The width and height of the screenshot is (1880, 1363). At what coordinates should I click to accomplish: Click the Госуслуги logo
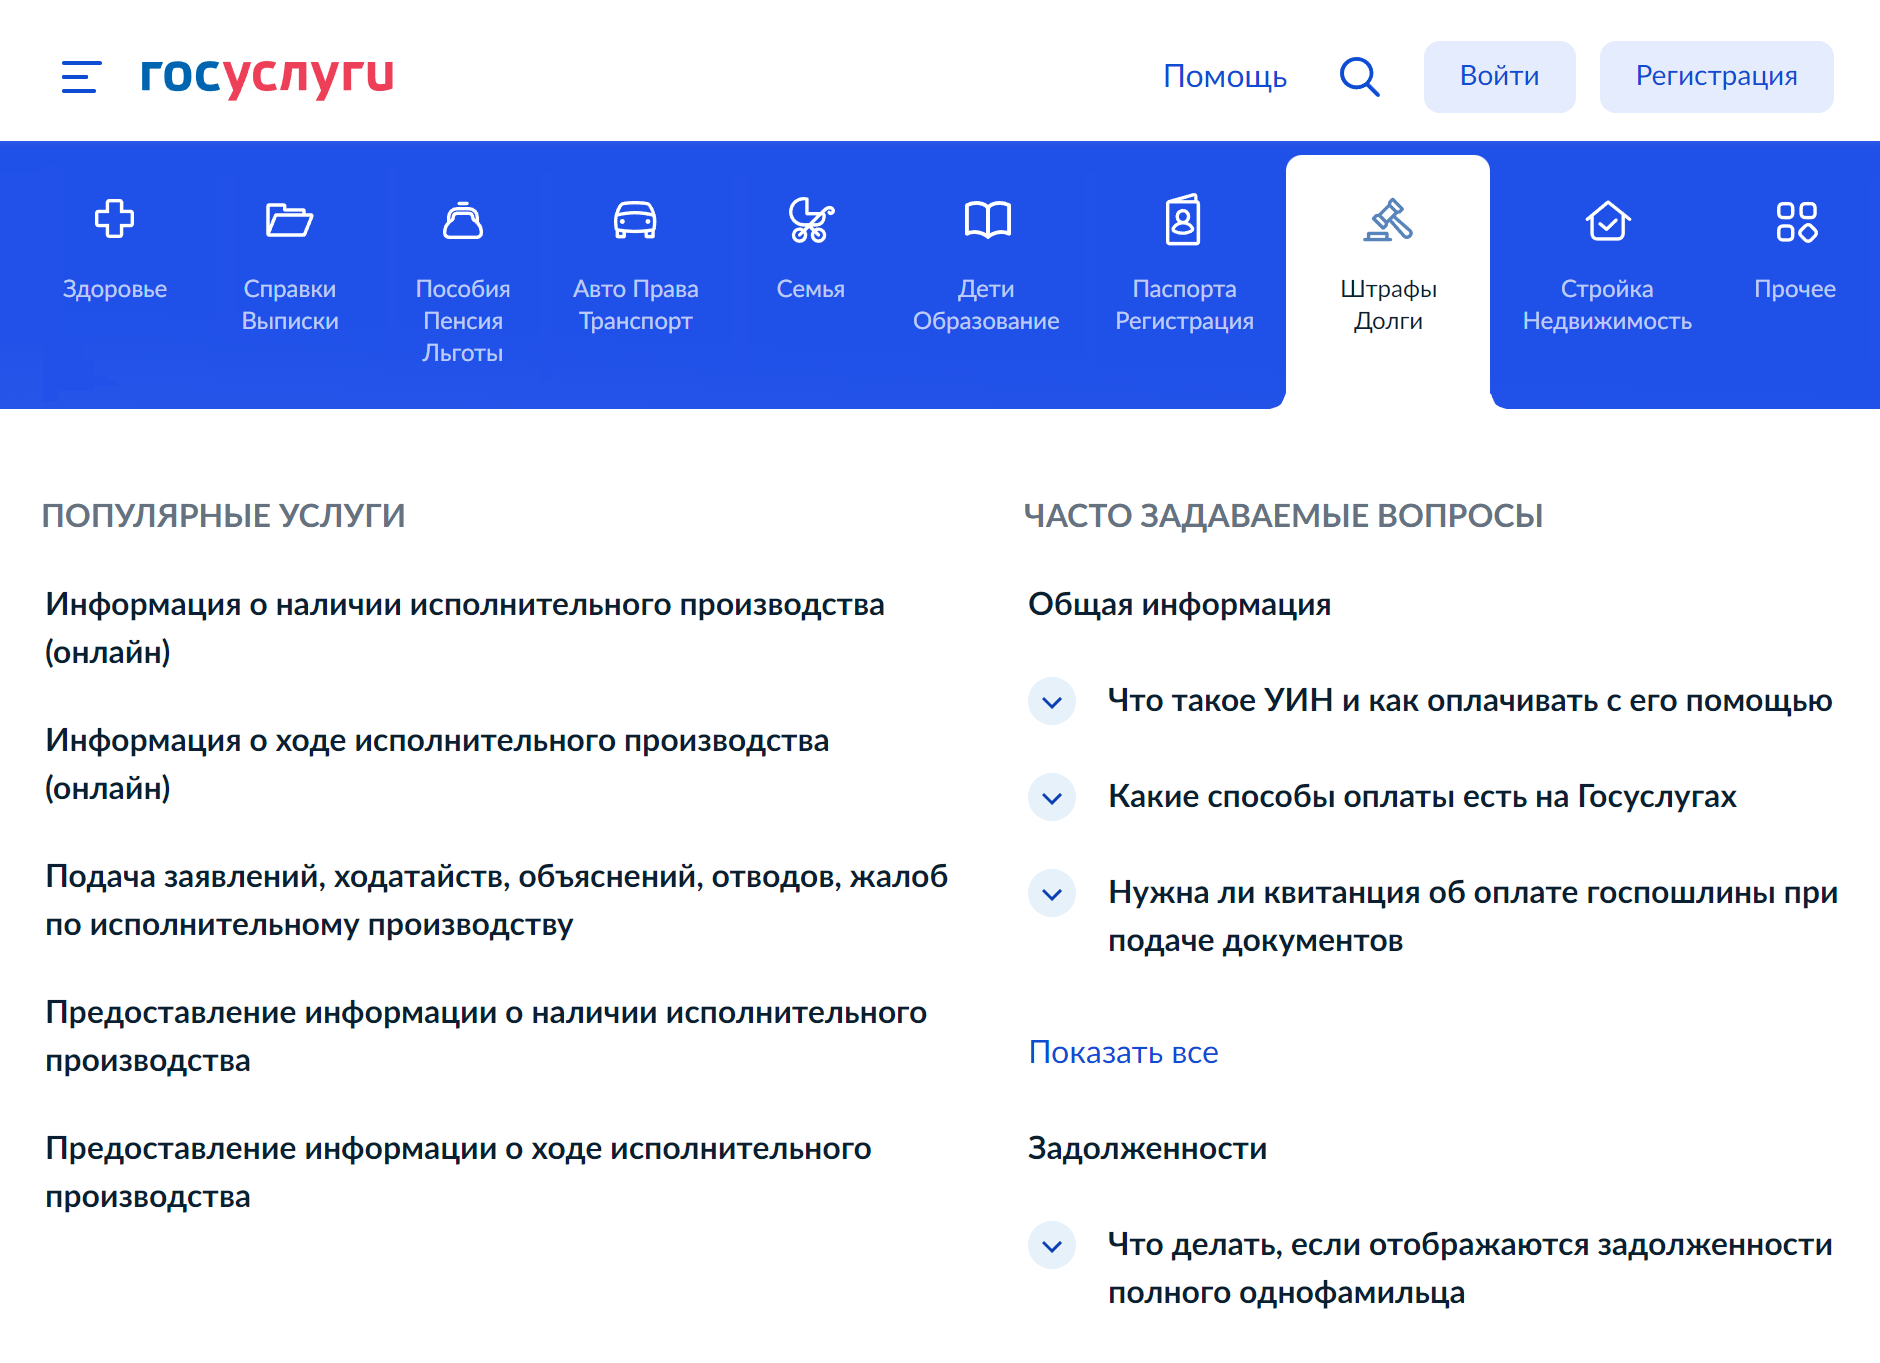[x=267, y=76]
